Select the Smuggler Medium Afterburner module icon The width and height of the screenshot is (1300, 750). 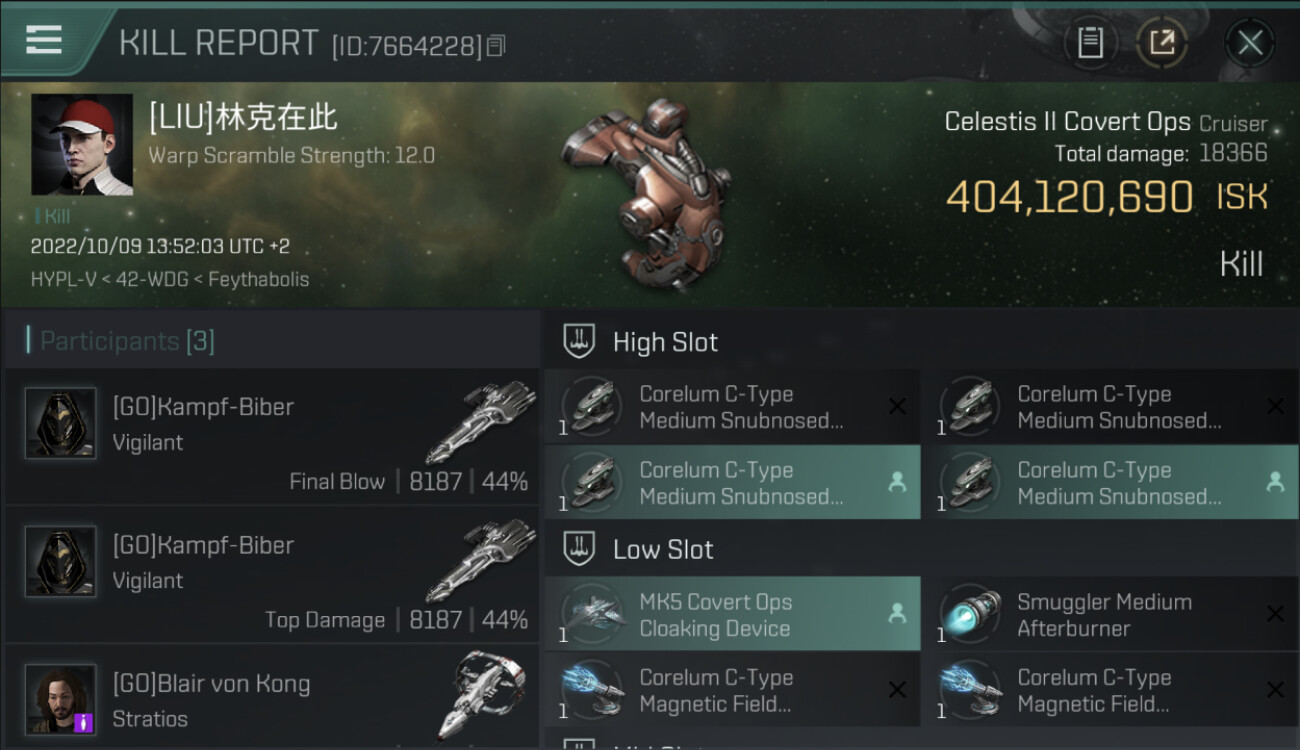point(970,614)
